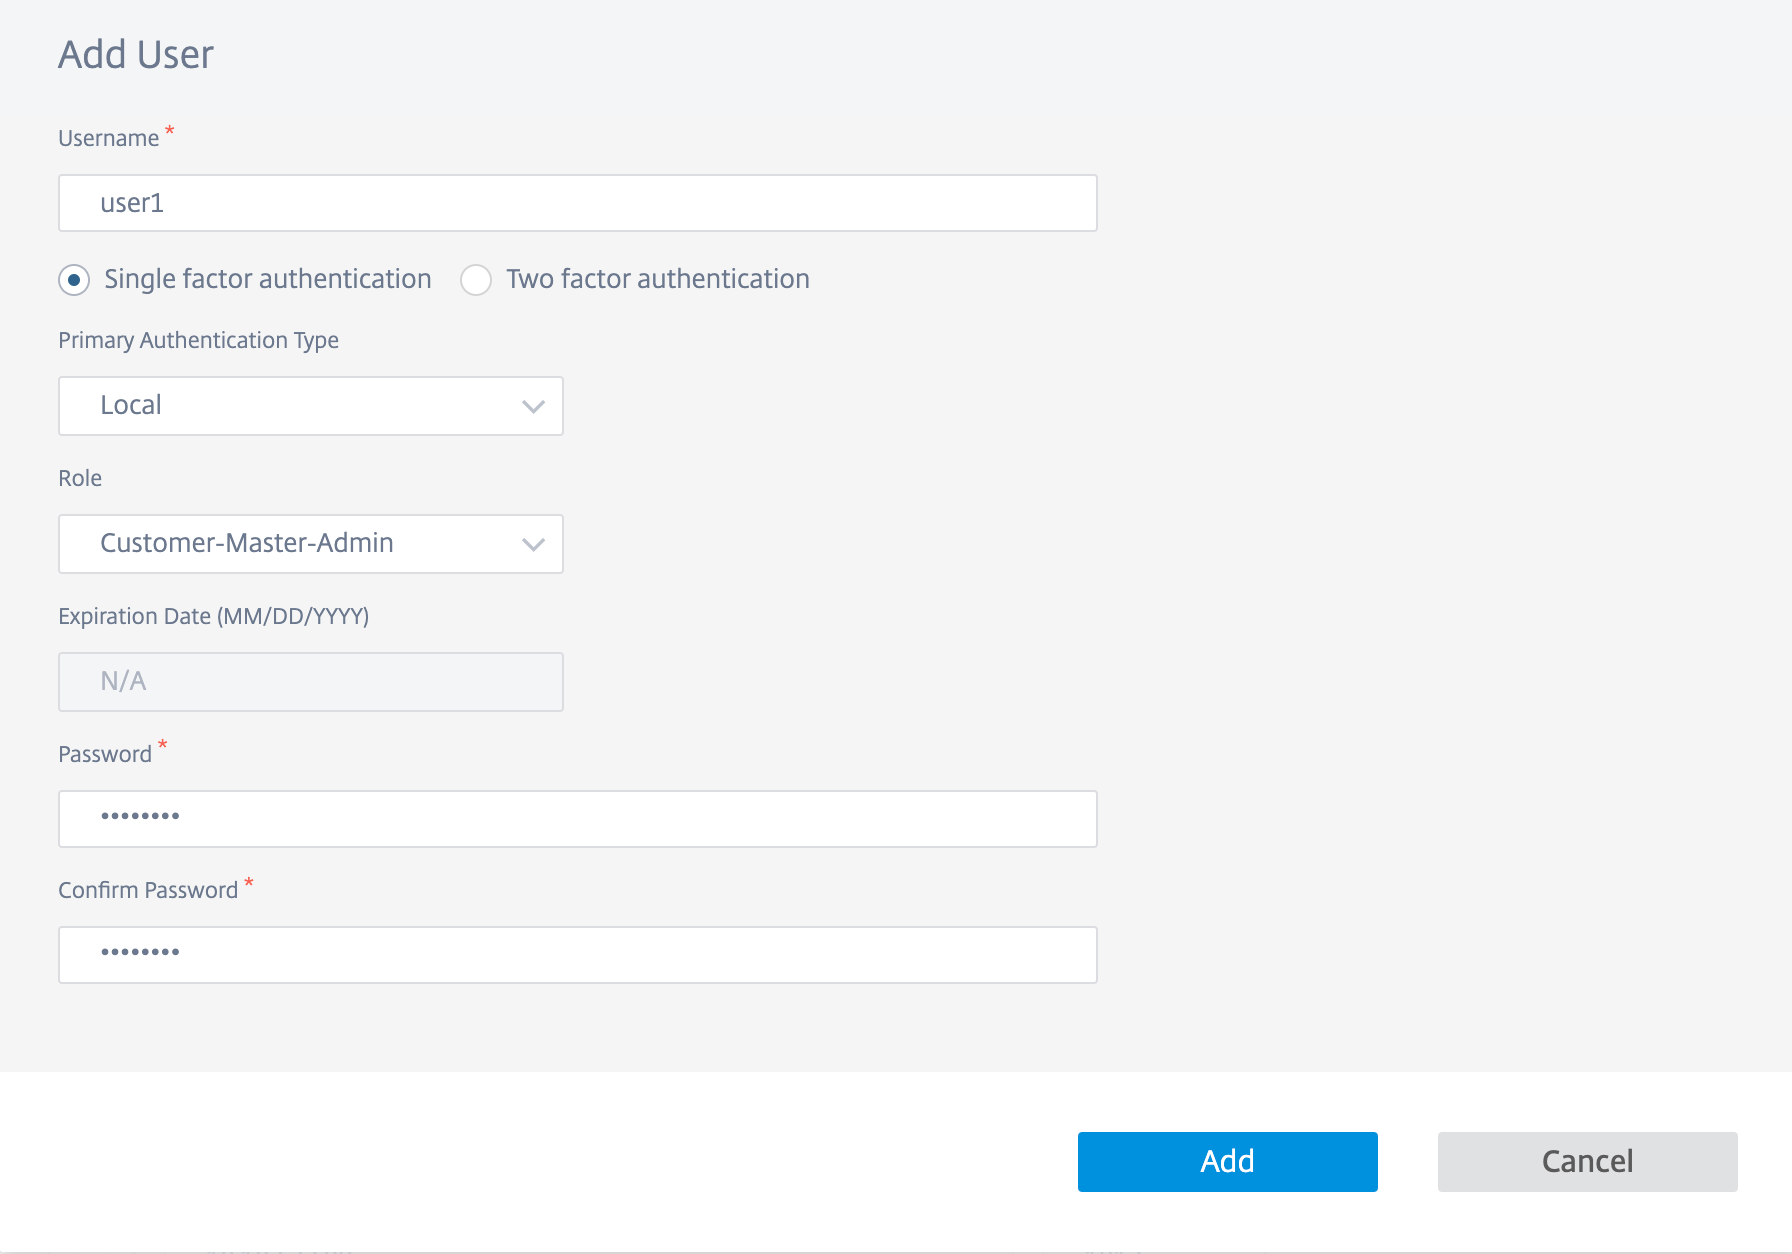The width and height of the screenshot is (1792, 1254).
Task: Open the Primary Authentication Type dropdown
Action: 311,406
